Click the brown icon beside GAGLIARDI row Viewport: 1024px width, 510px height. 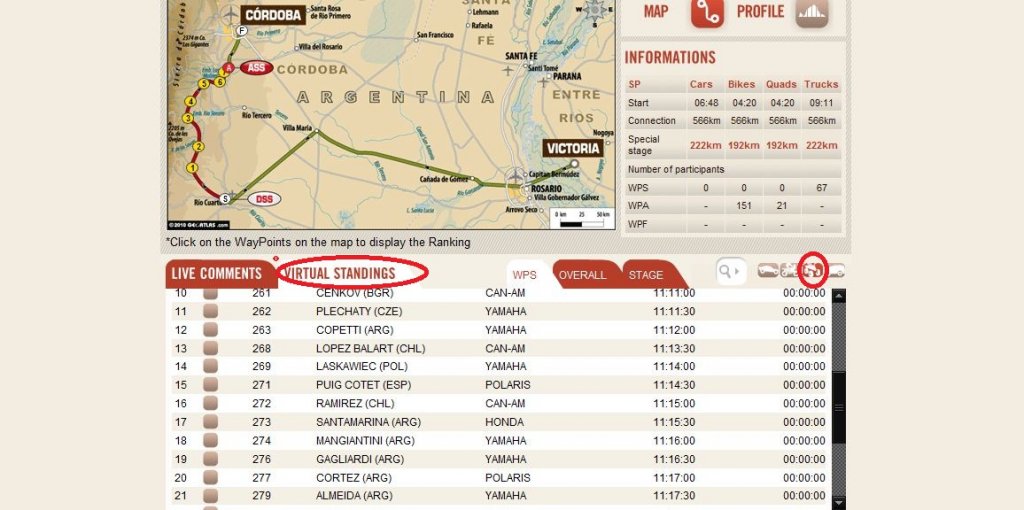click(x=210, y=459)
